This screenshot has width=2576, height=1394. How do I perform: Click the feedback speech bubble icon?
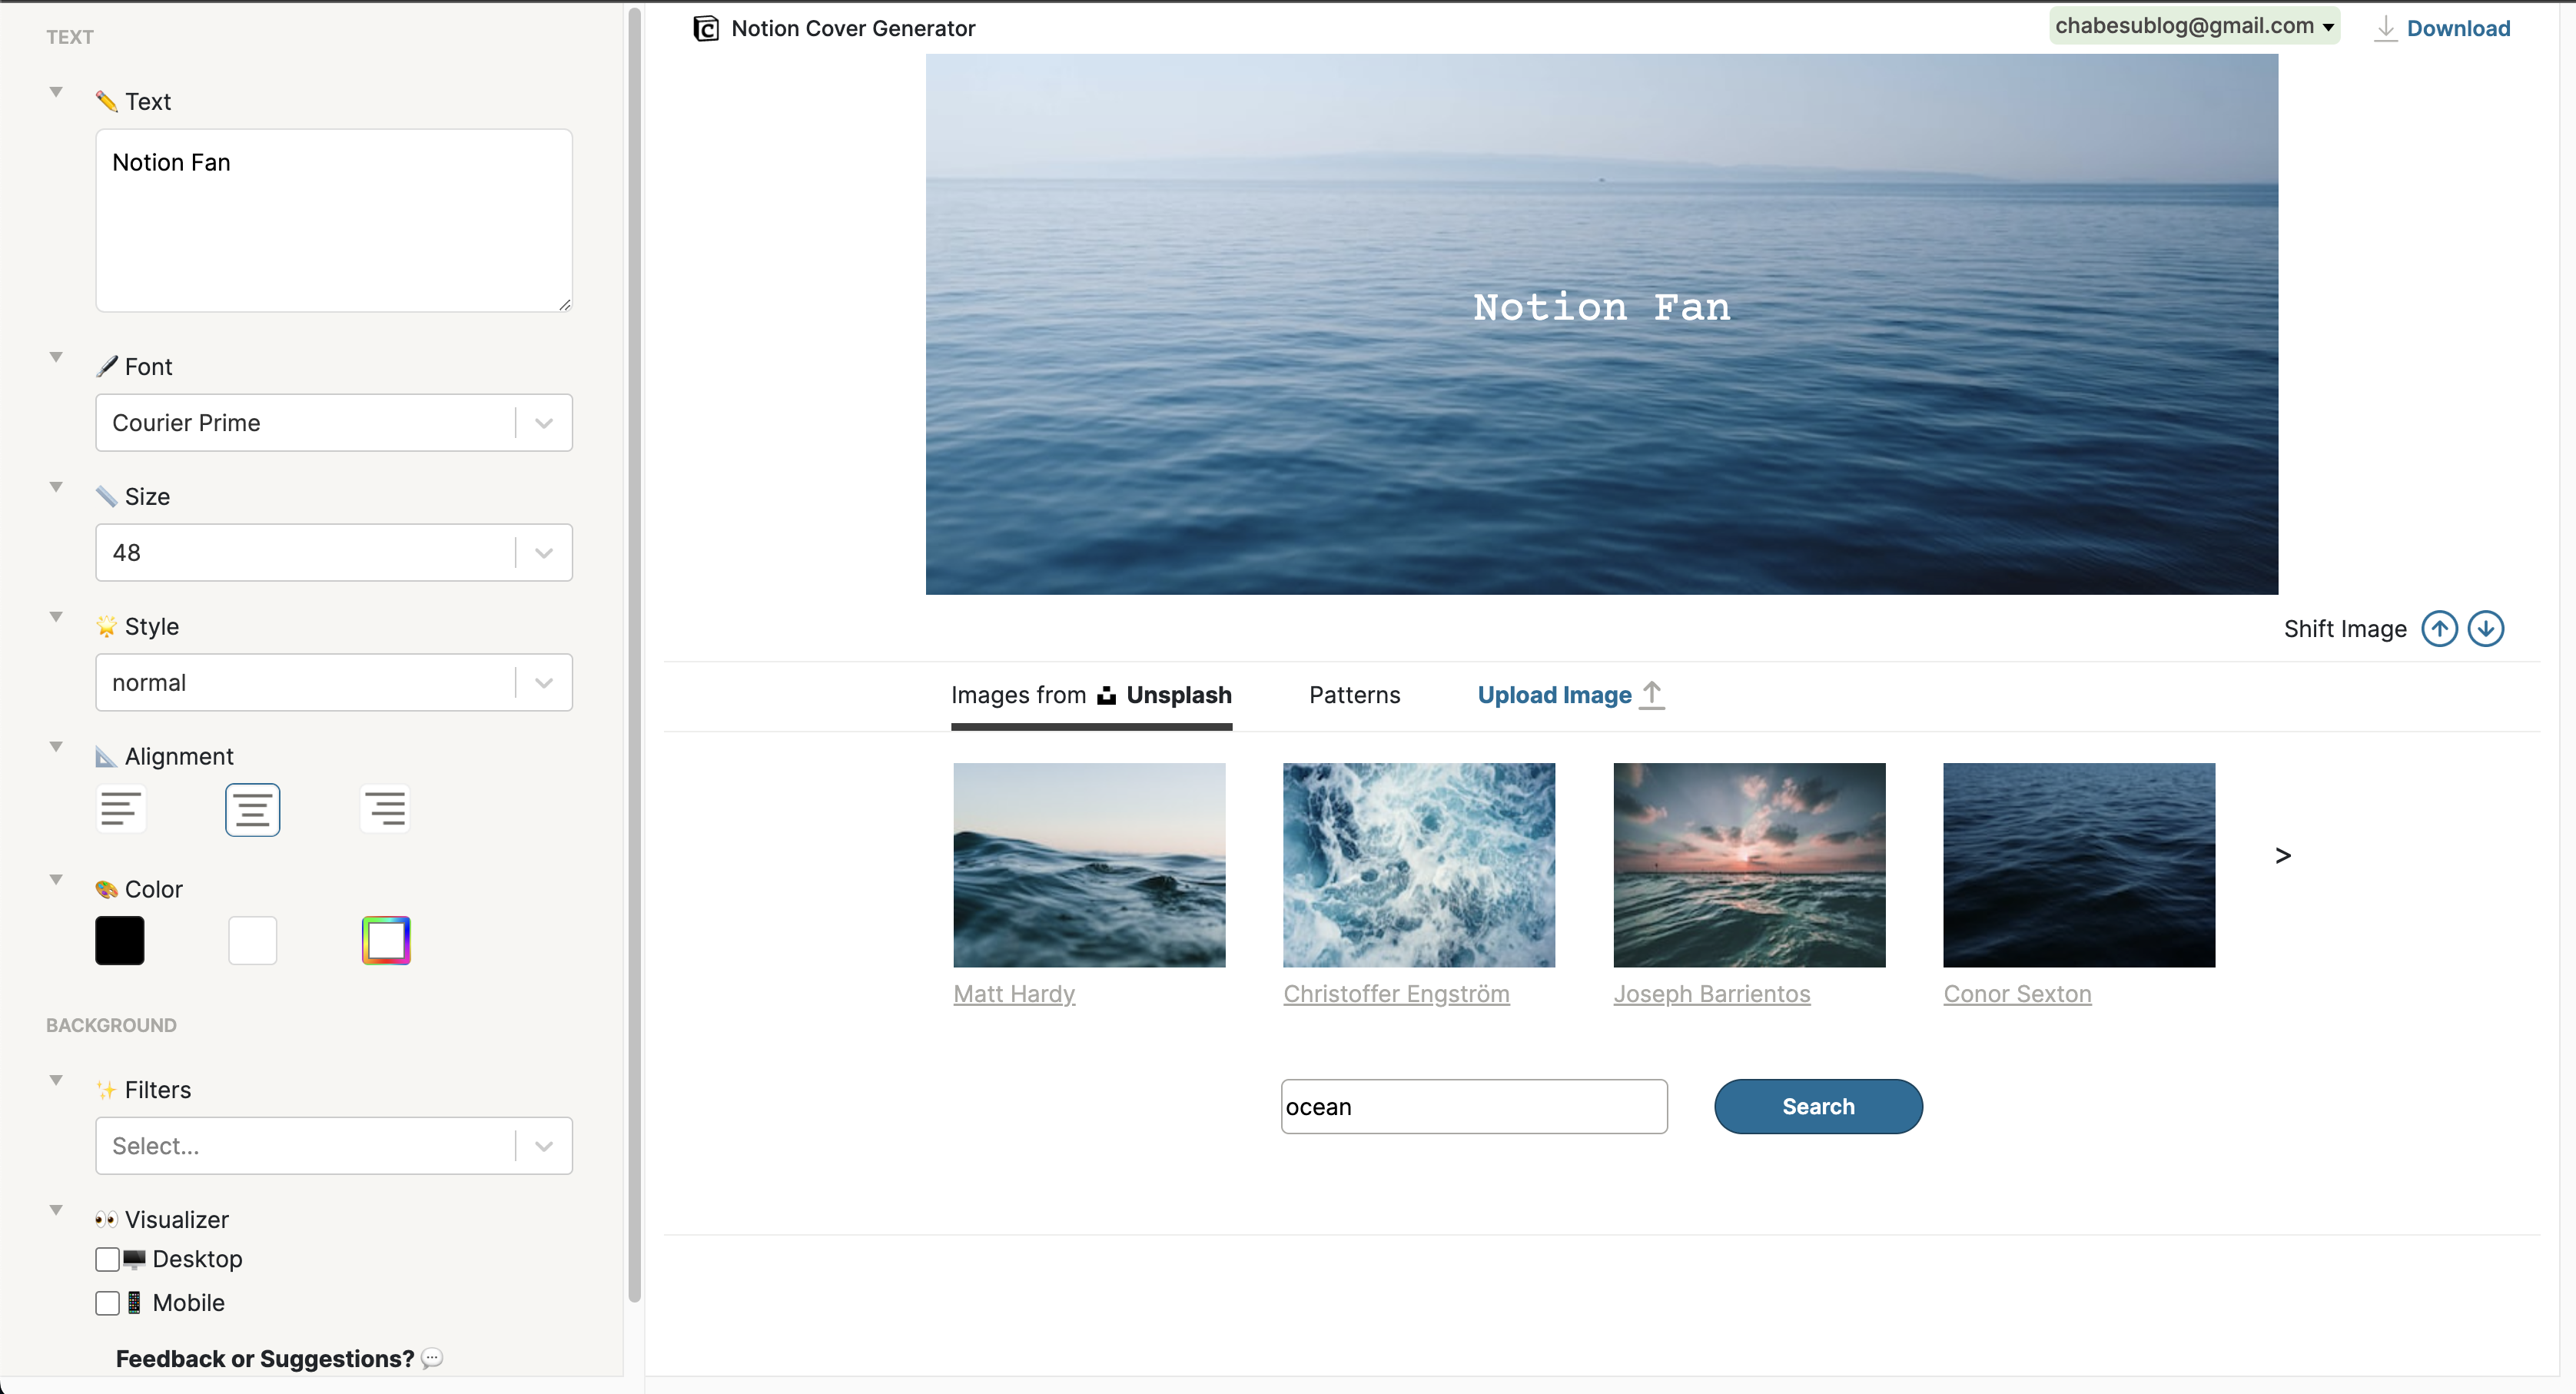click(432, 1358)
